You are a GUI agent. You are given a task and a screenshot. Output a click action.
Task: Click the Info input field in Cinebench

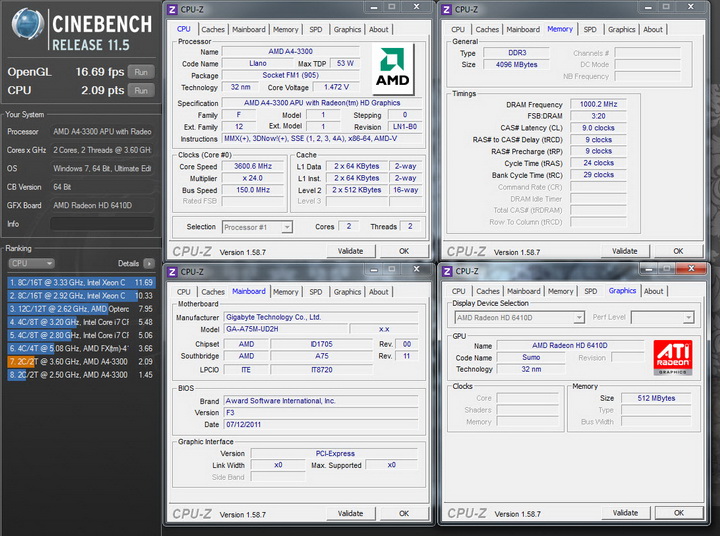[102, 224]
